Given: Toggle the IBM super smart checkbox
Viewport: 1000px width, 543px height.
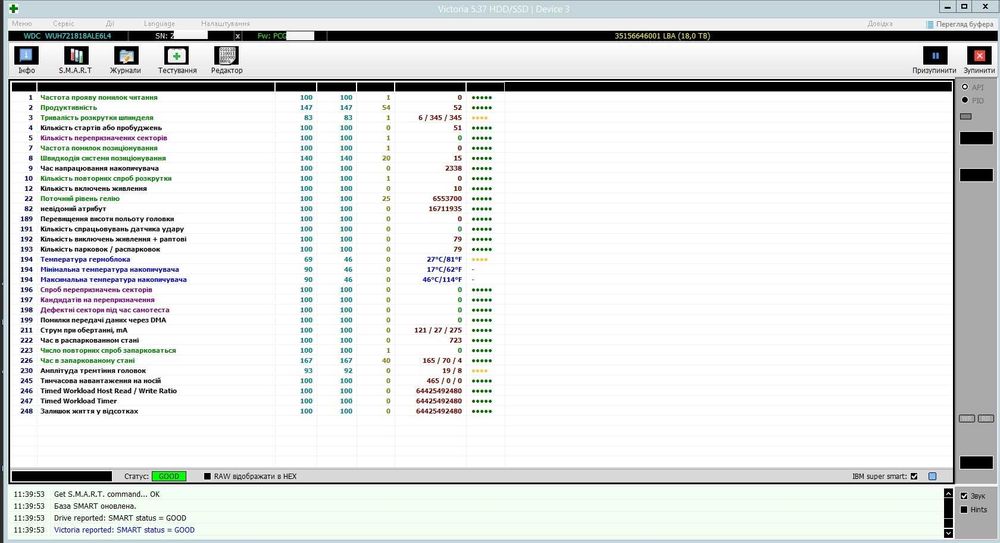Looking at the screenshot, I should 914,476.
